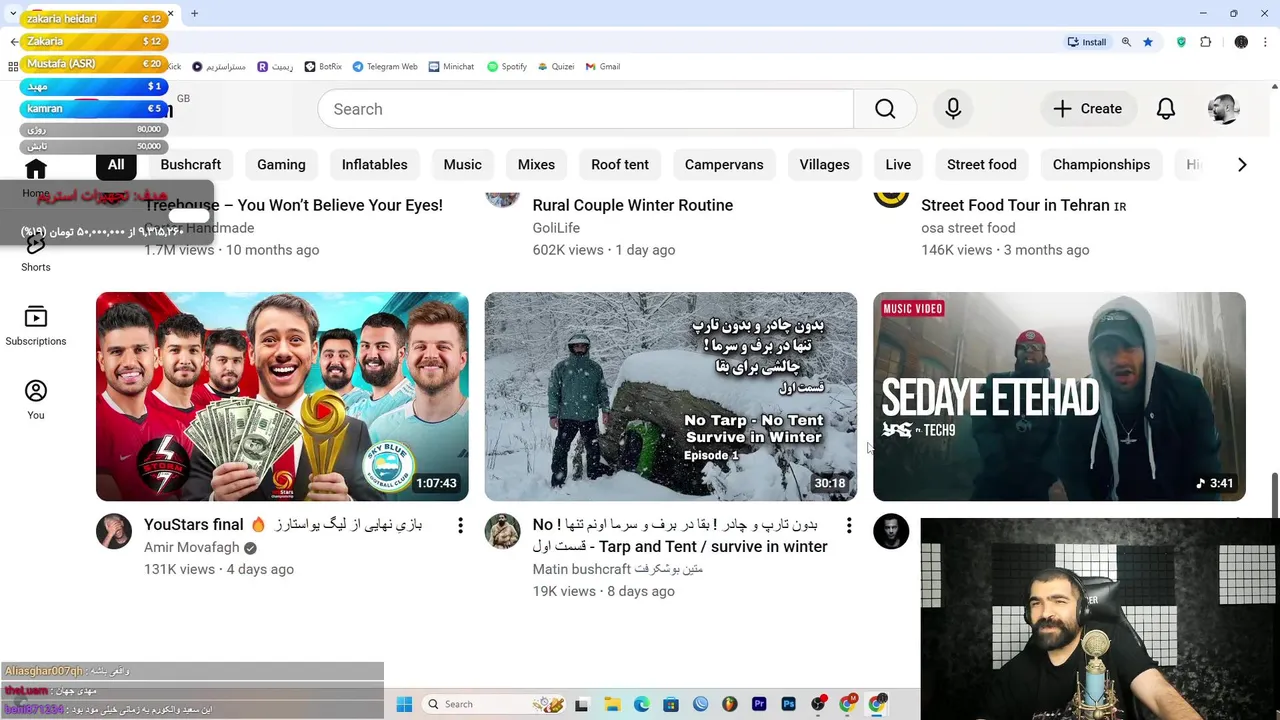This screenshot has height=720, width=1280.
Task: Go to Shorts in sidebar
Action: click(36, 252)
